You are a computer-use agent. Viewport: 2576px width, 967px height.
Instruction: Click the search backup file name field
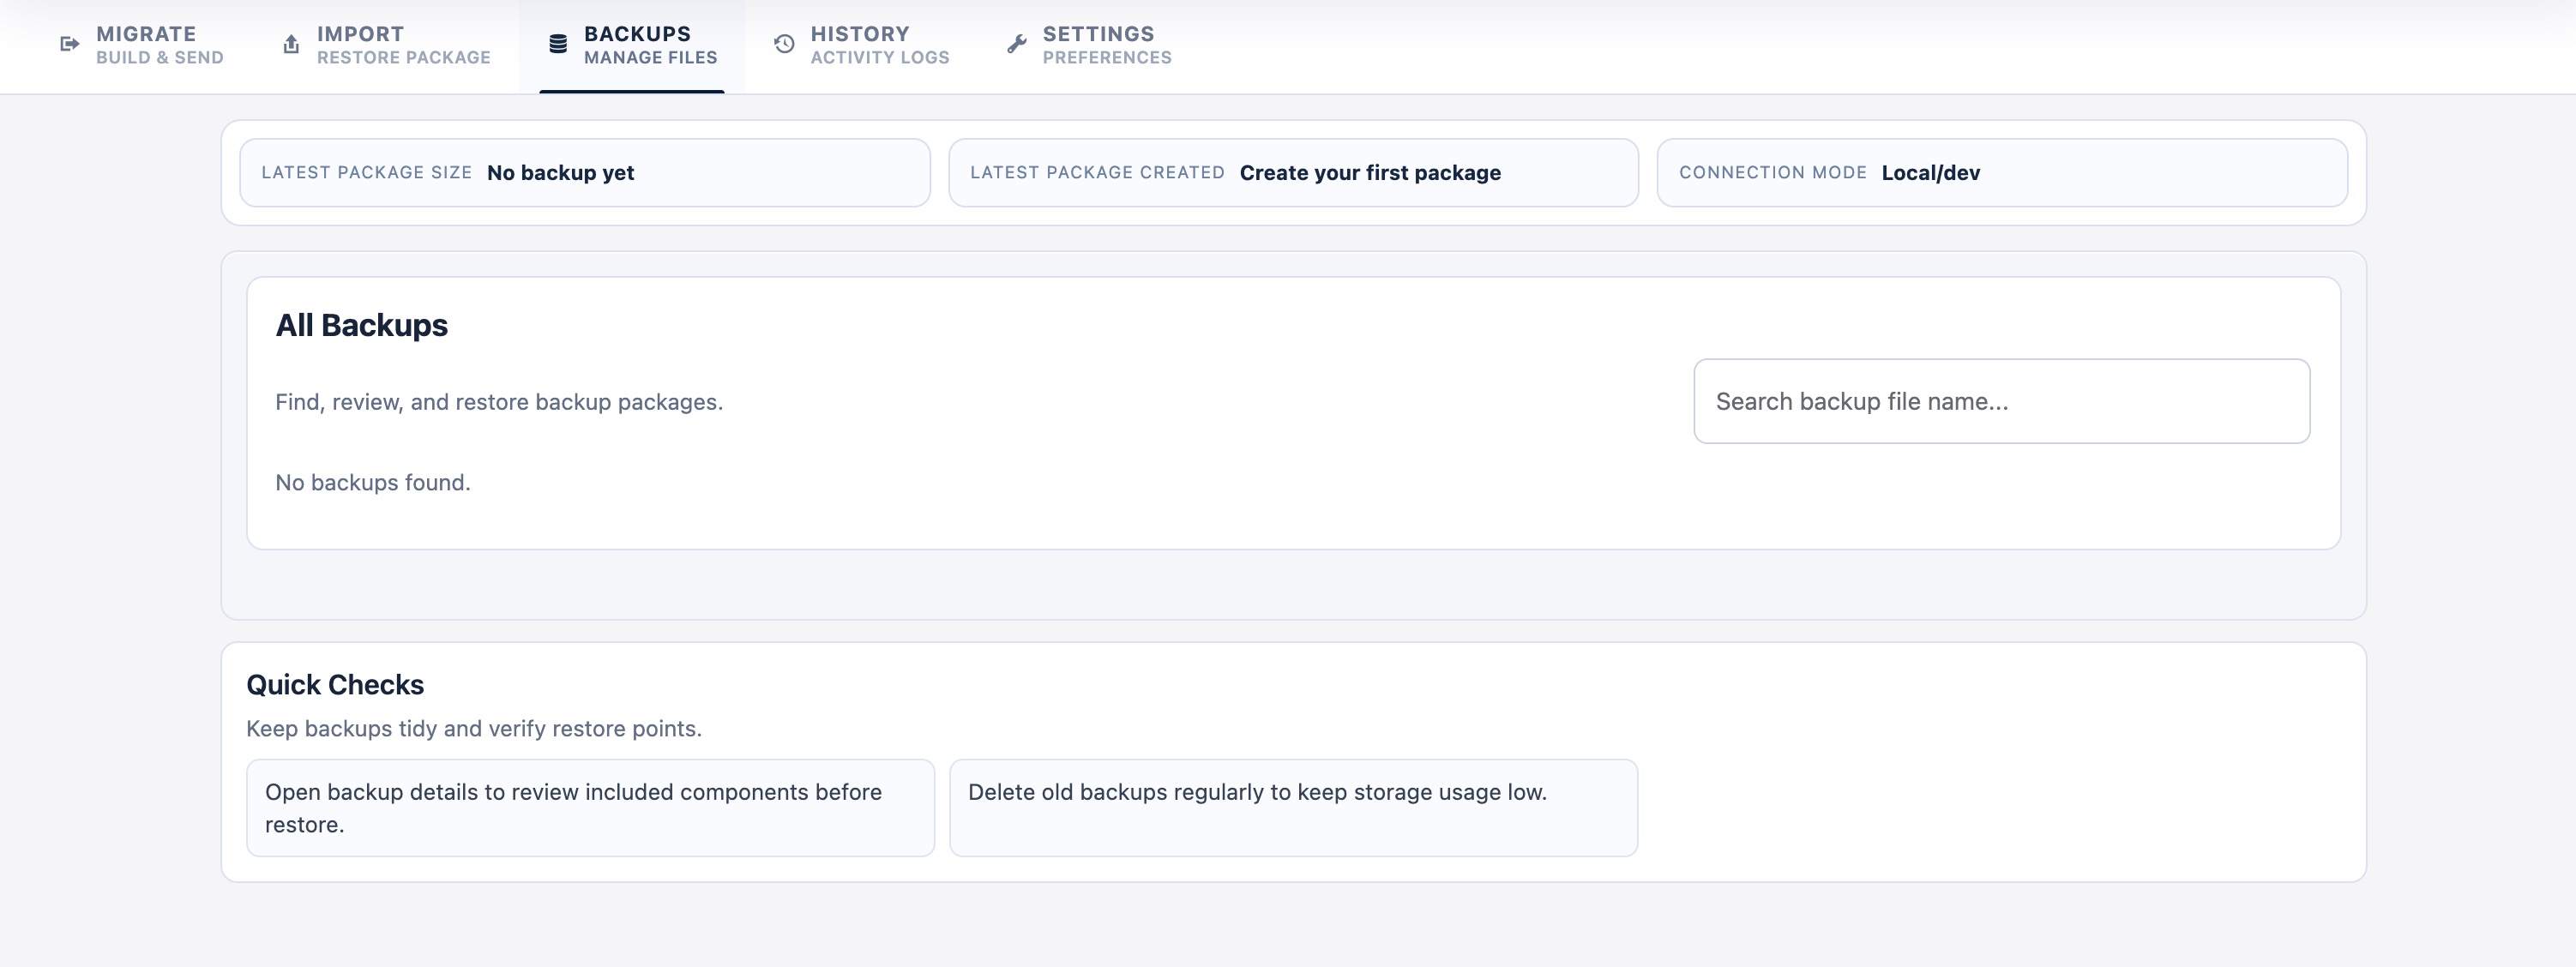(x=2001, y=401)
